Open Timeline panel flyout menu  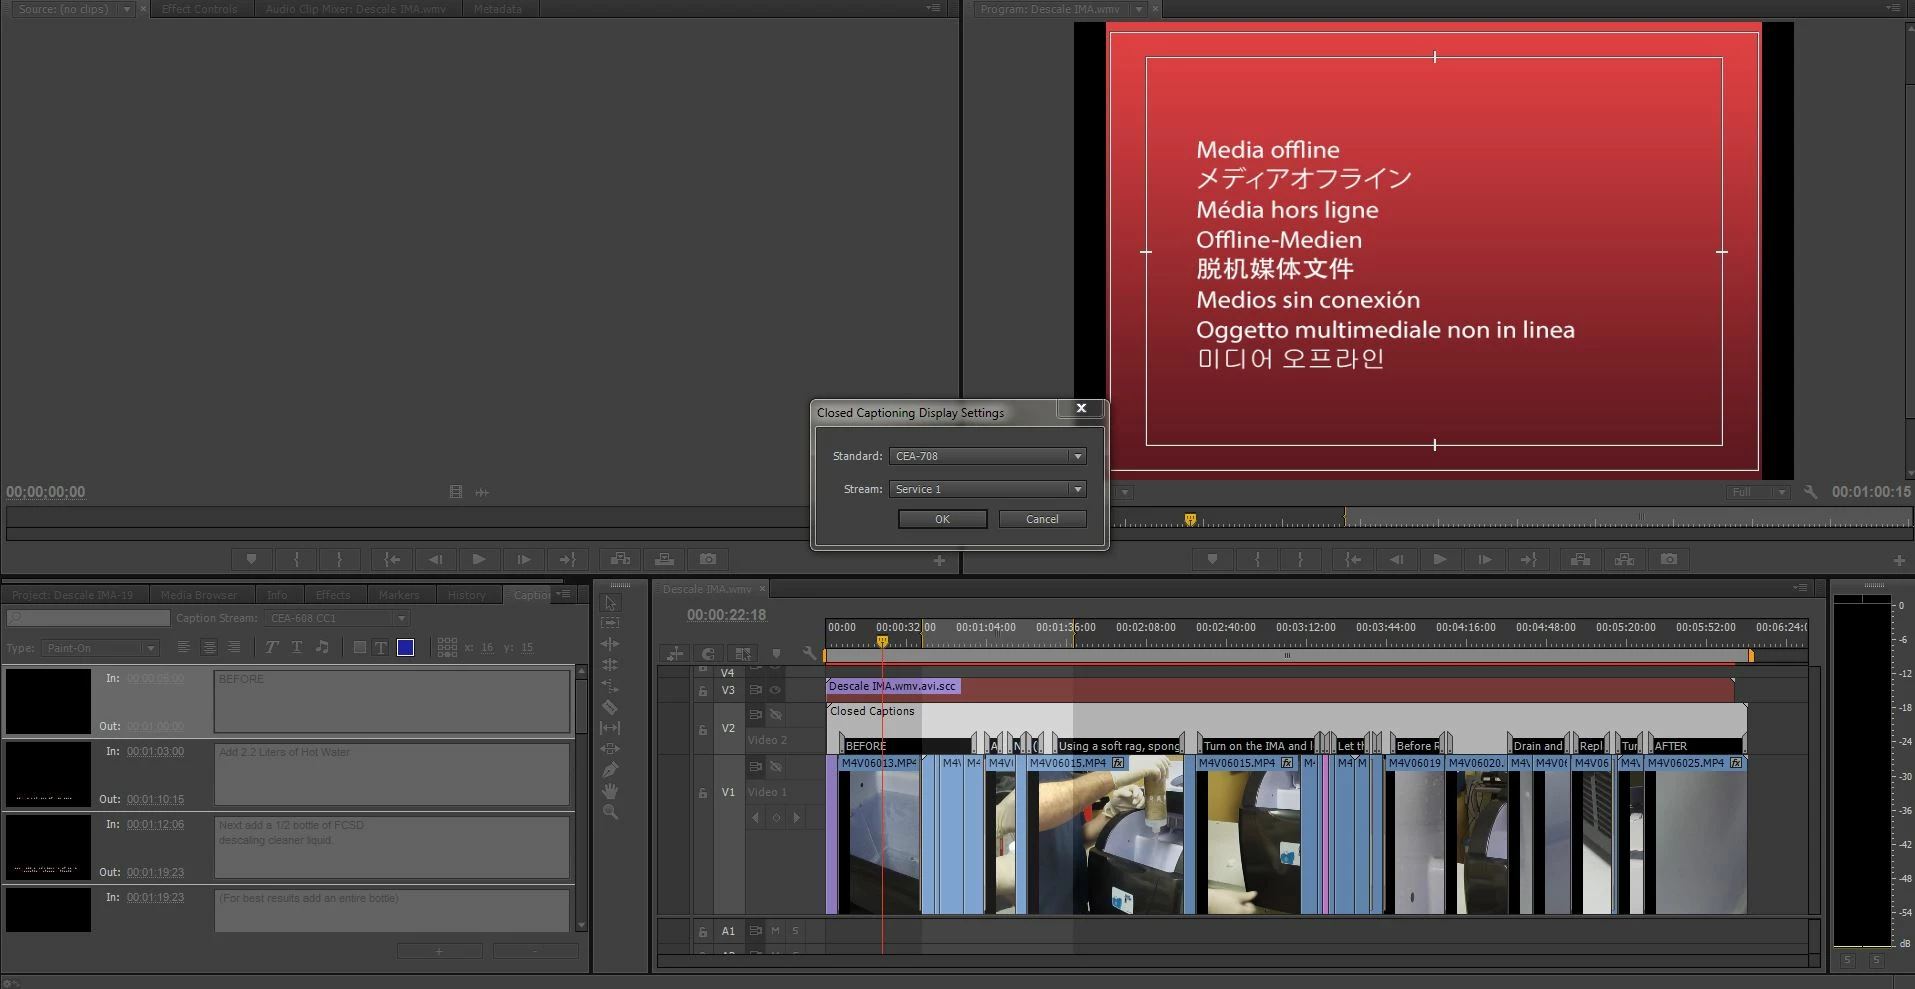1800,588
